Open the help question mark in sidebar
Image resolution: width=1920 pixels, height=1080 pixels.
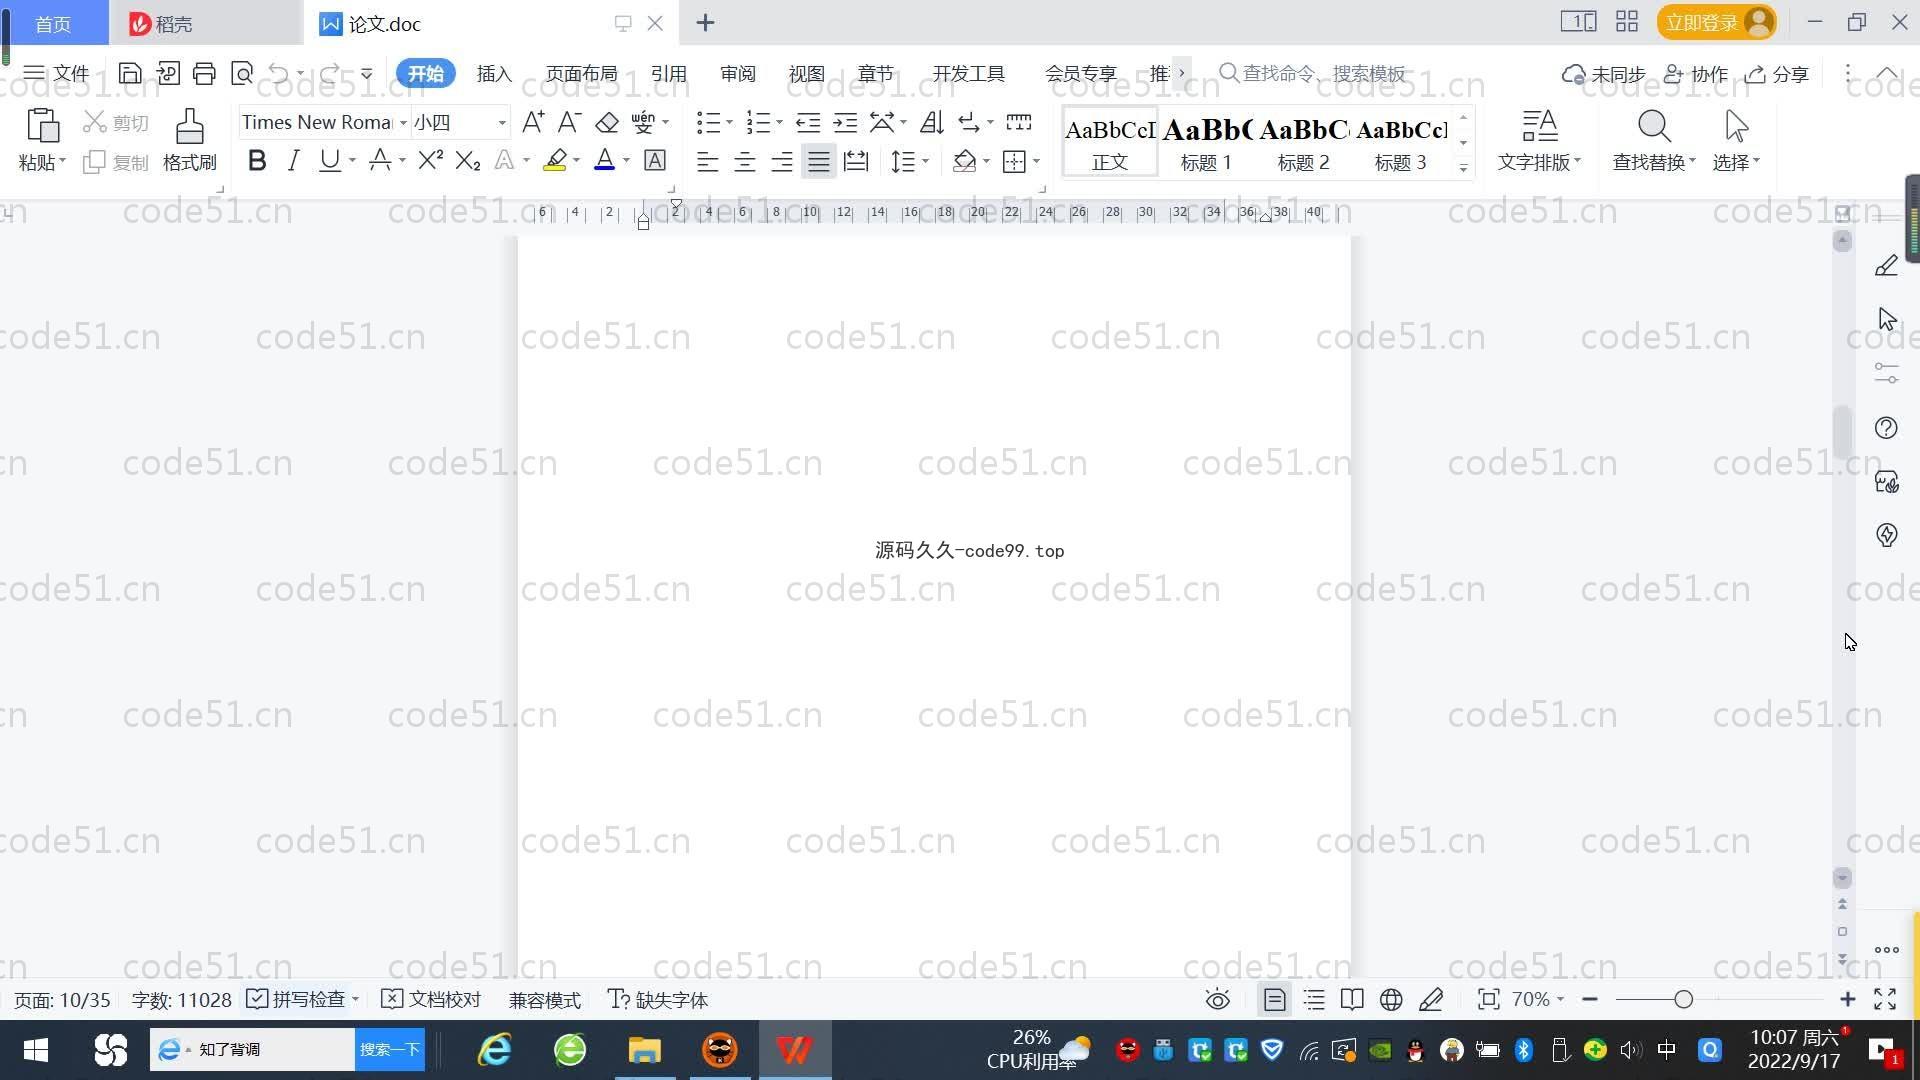[1886, 428]
